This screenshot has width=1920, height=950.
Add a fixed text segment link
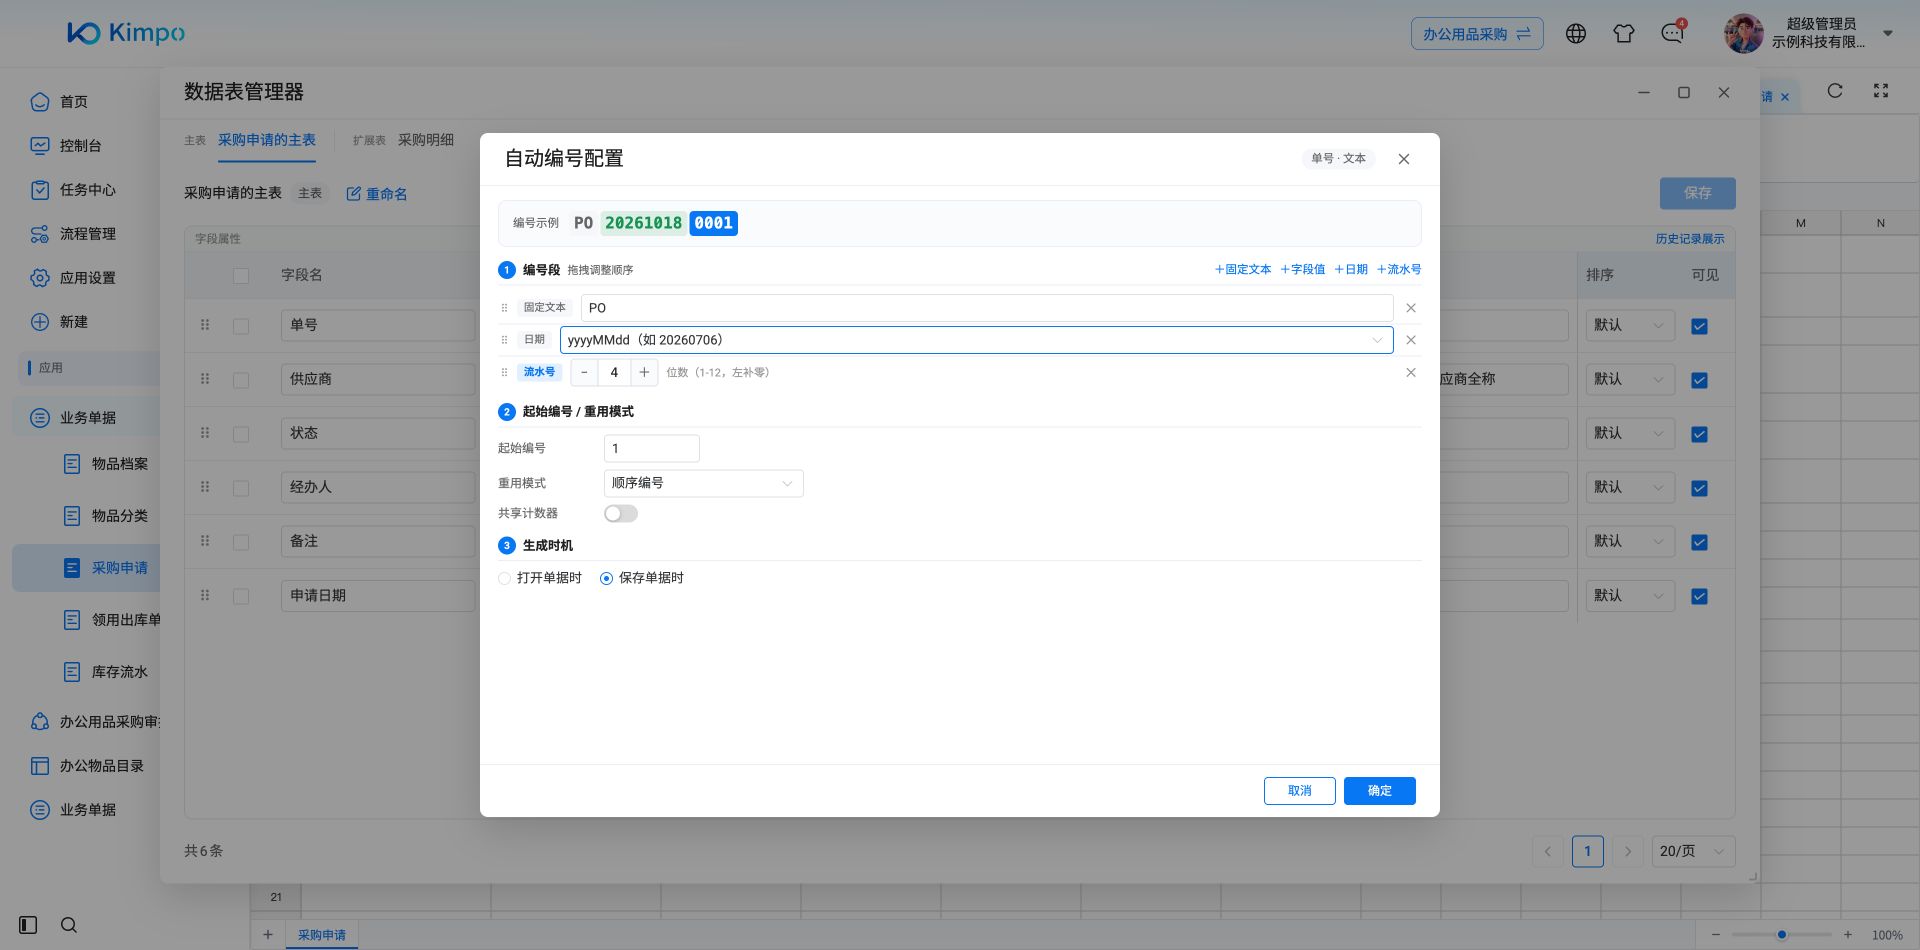coord(1243,270)
